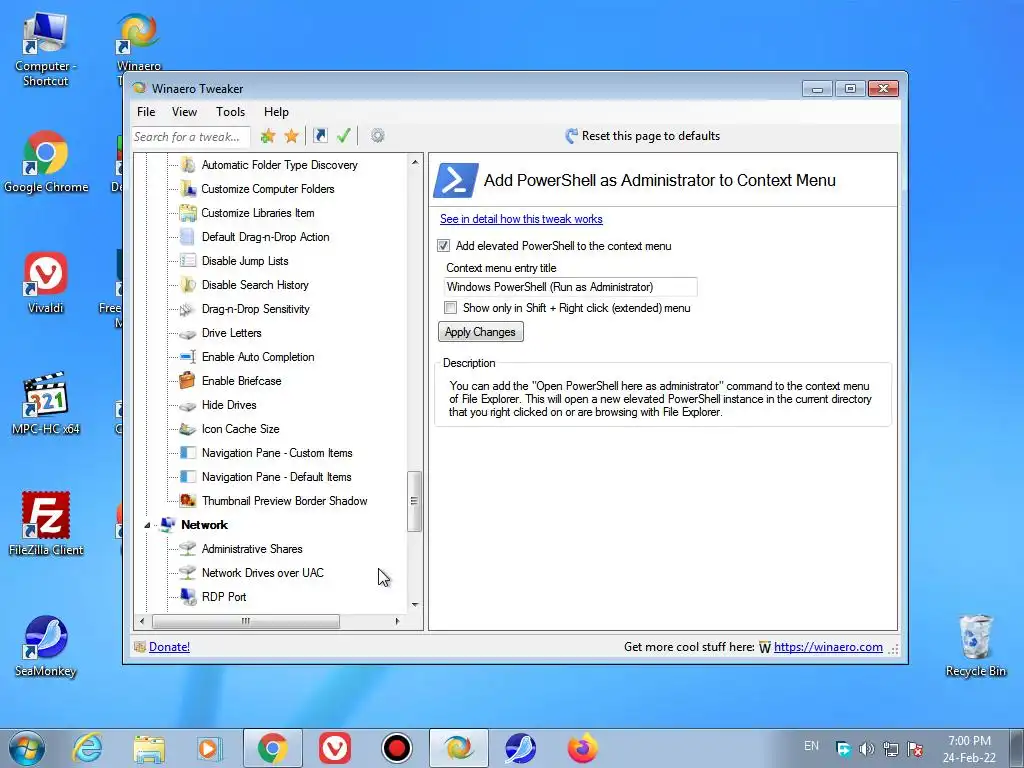Click the Apply Changes button

click(x=481, y=332)
